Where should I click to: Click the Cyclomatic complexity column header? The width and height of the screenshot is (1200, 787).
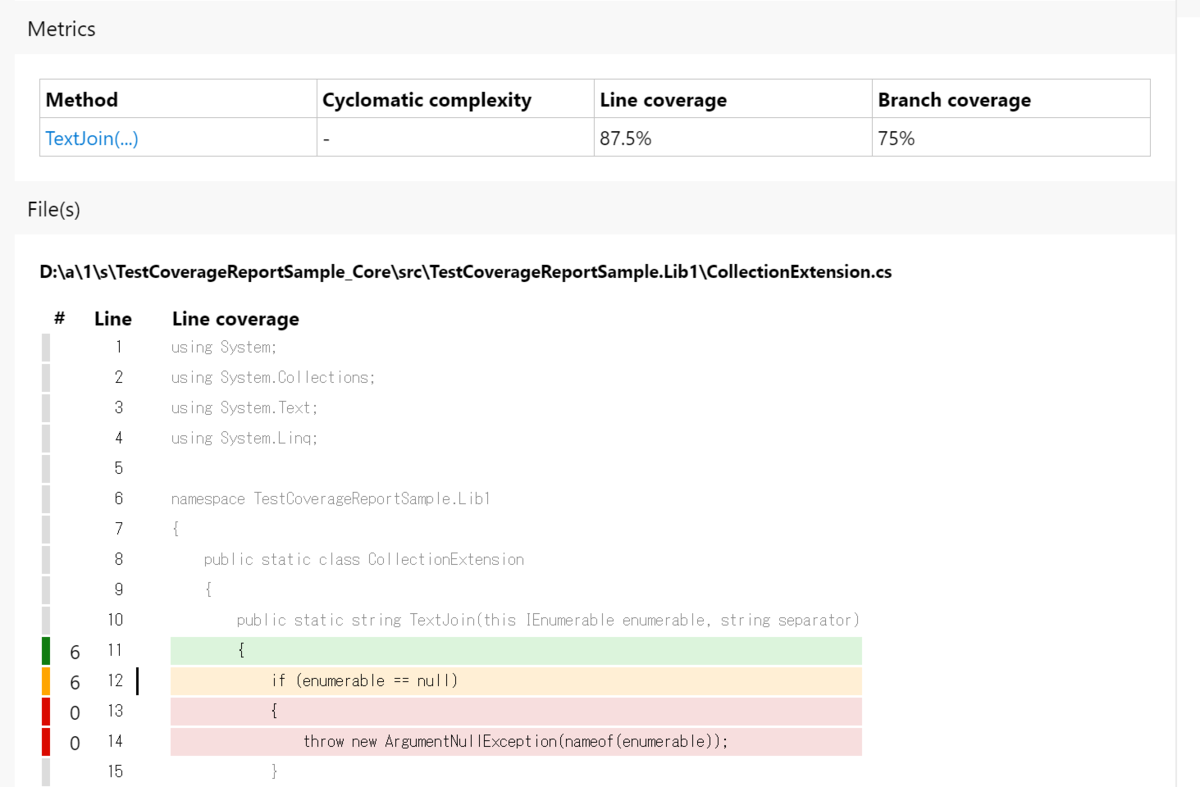pos(427,100)
